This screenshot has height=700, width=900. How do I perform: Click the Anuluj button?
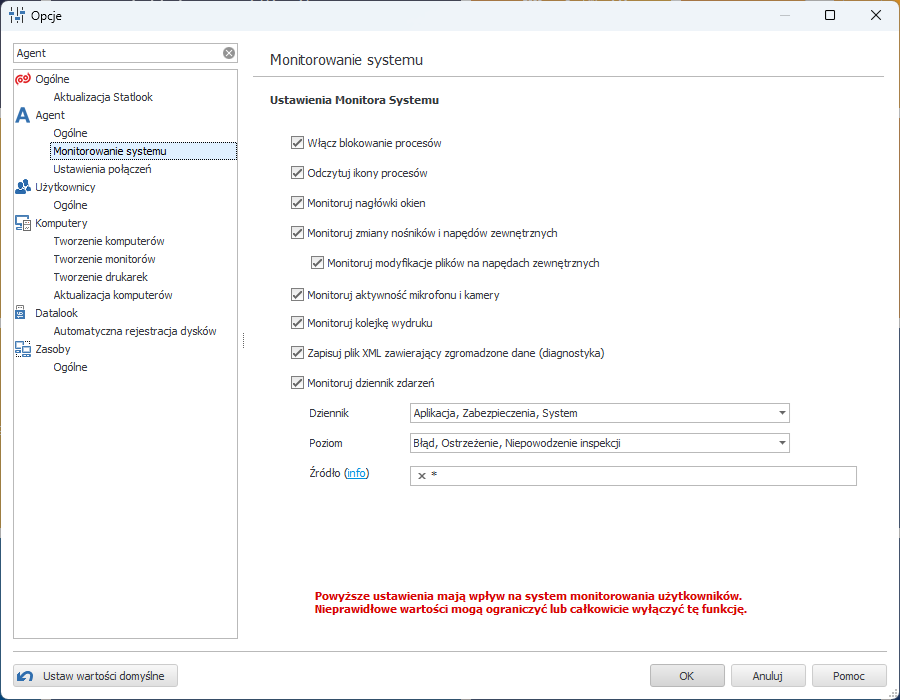pyautogui.click(x=767, y=676)
